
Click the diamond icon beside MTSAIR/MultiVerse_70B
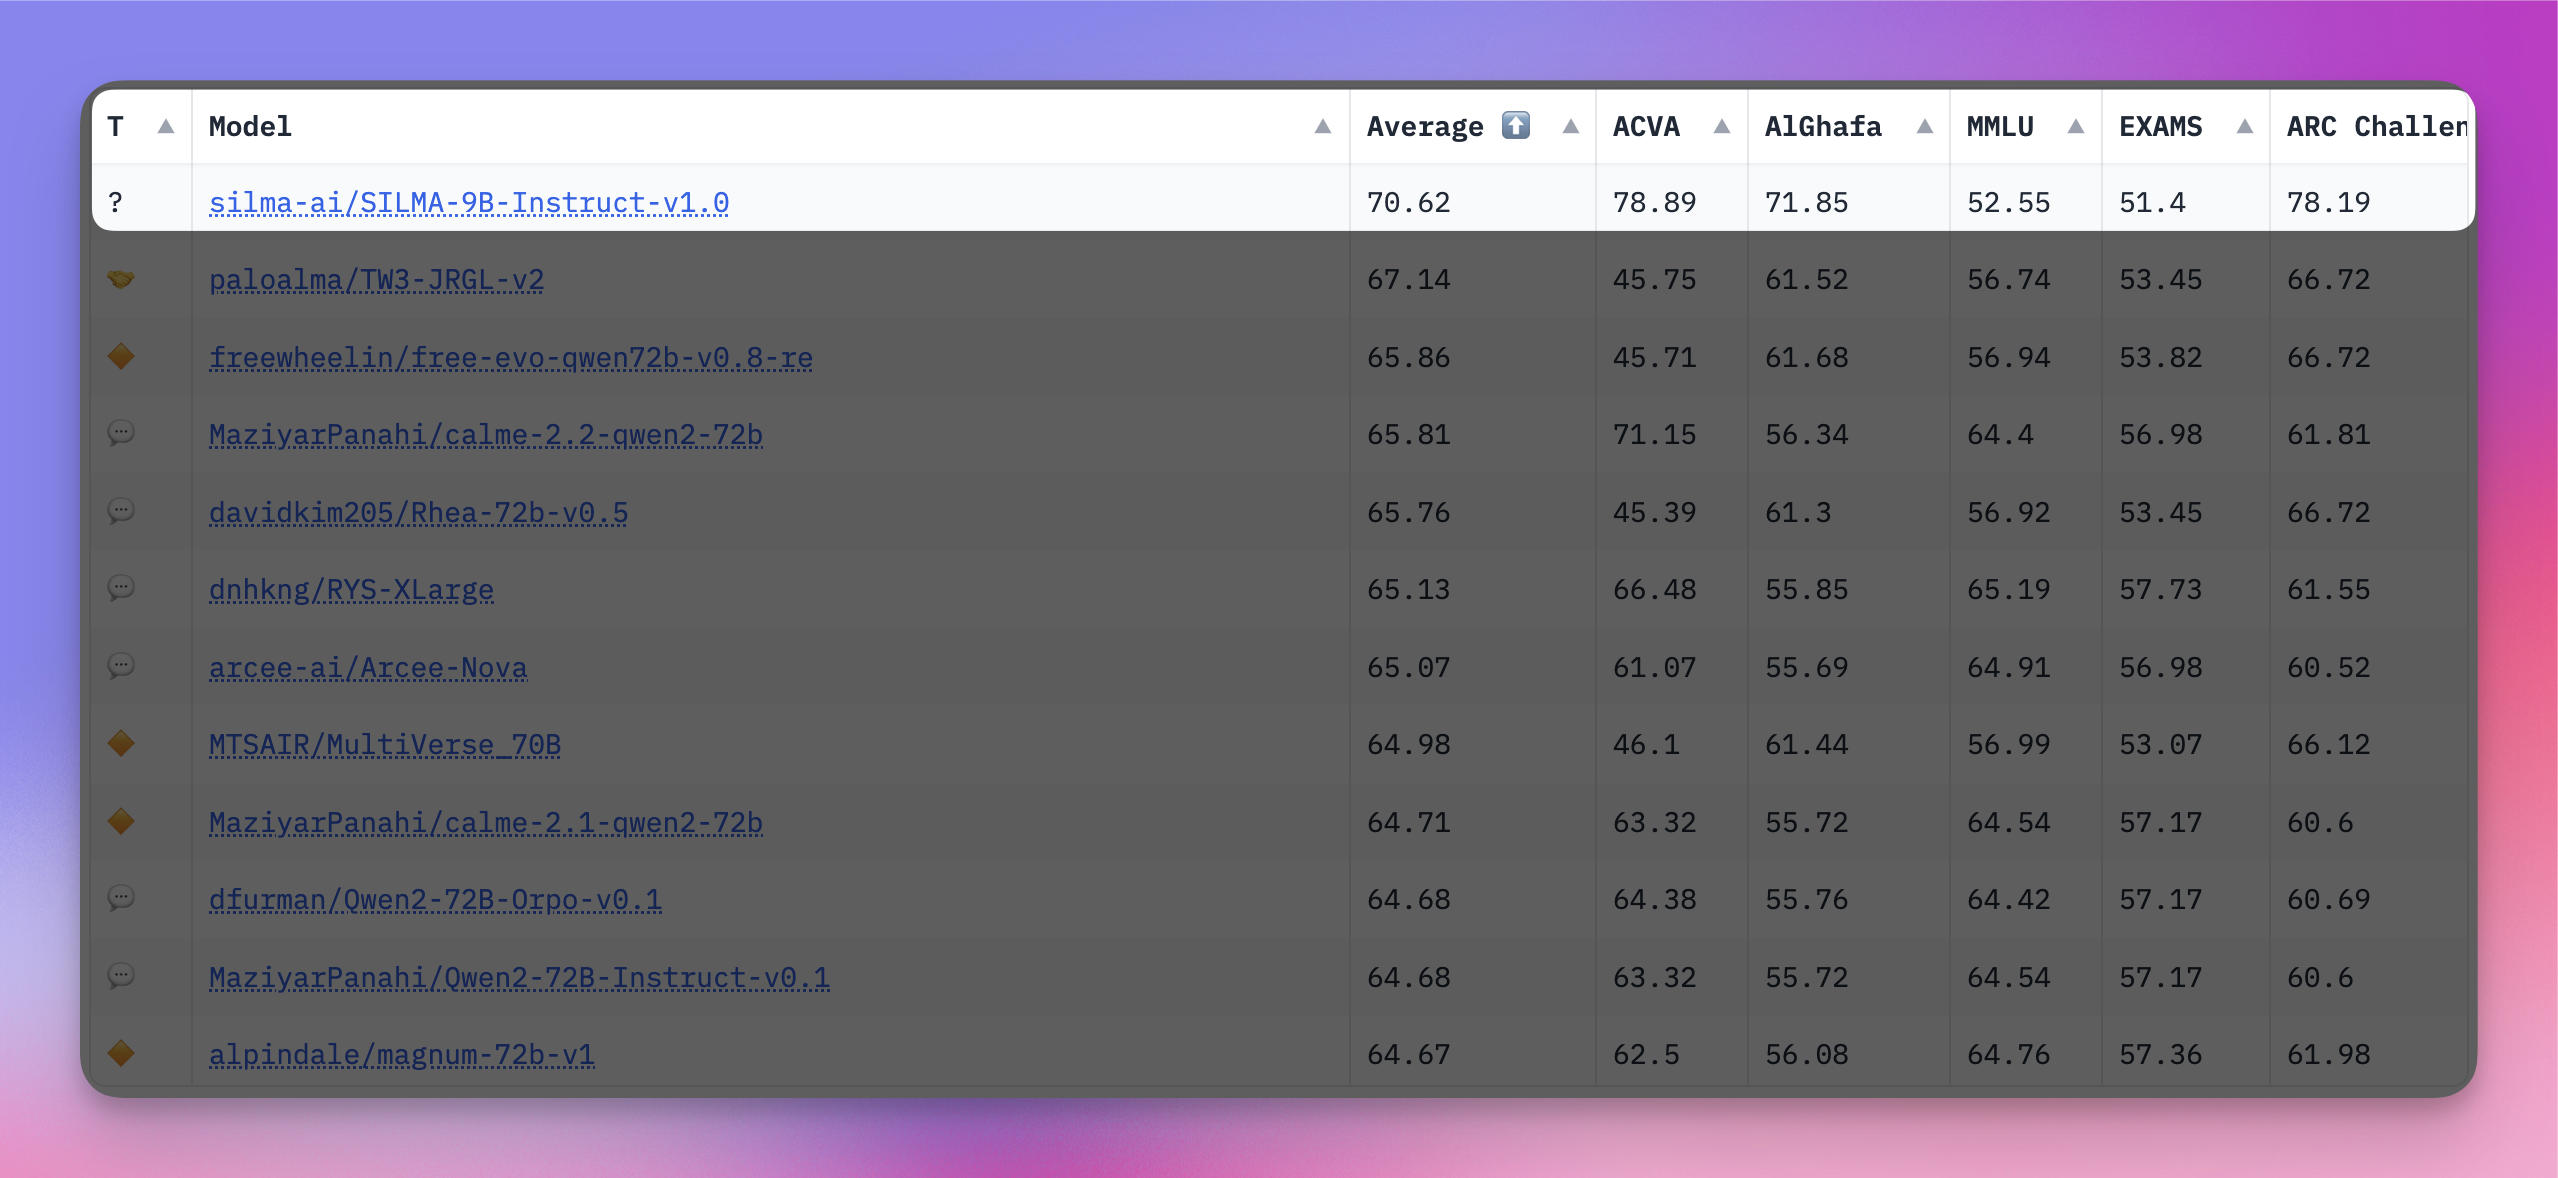[121, 744]
